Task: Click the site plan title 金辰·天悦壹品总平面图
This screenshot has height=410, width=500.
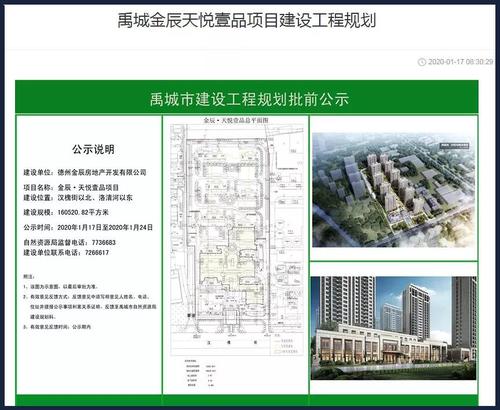Action: click(236, 120)
